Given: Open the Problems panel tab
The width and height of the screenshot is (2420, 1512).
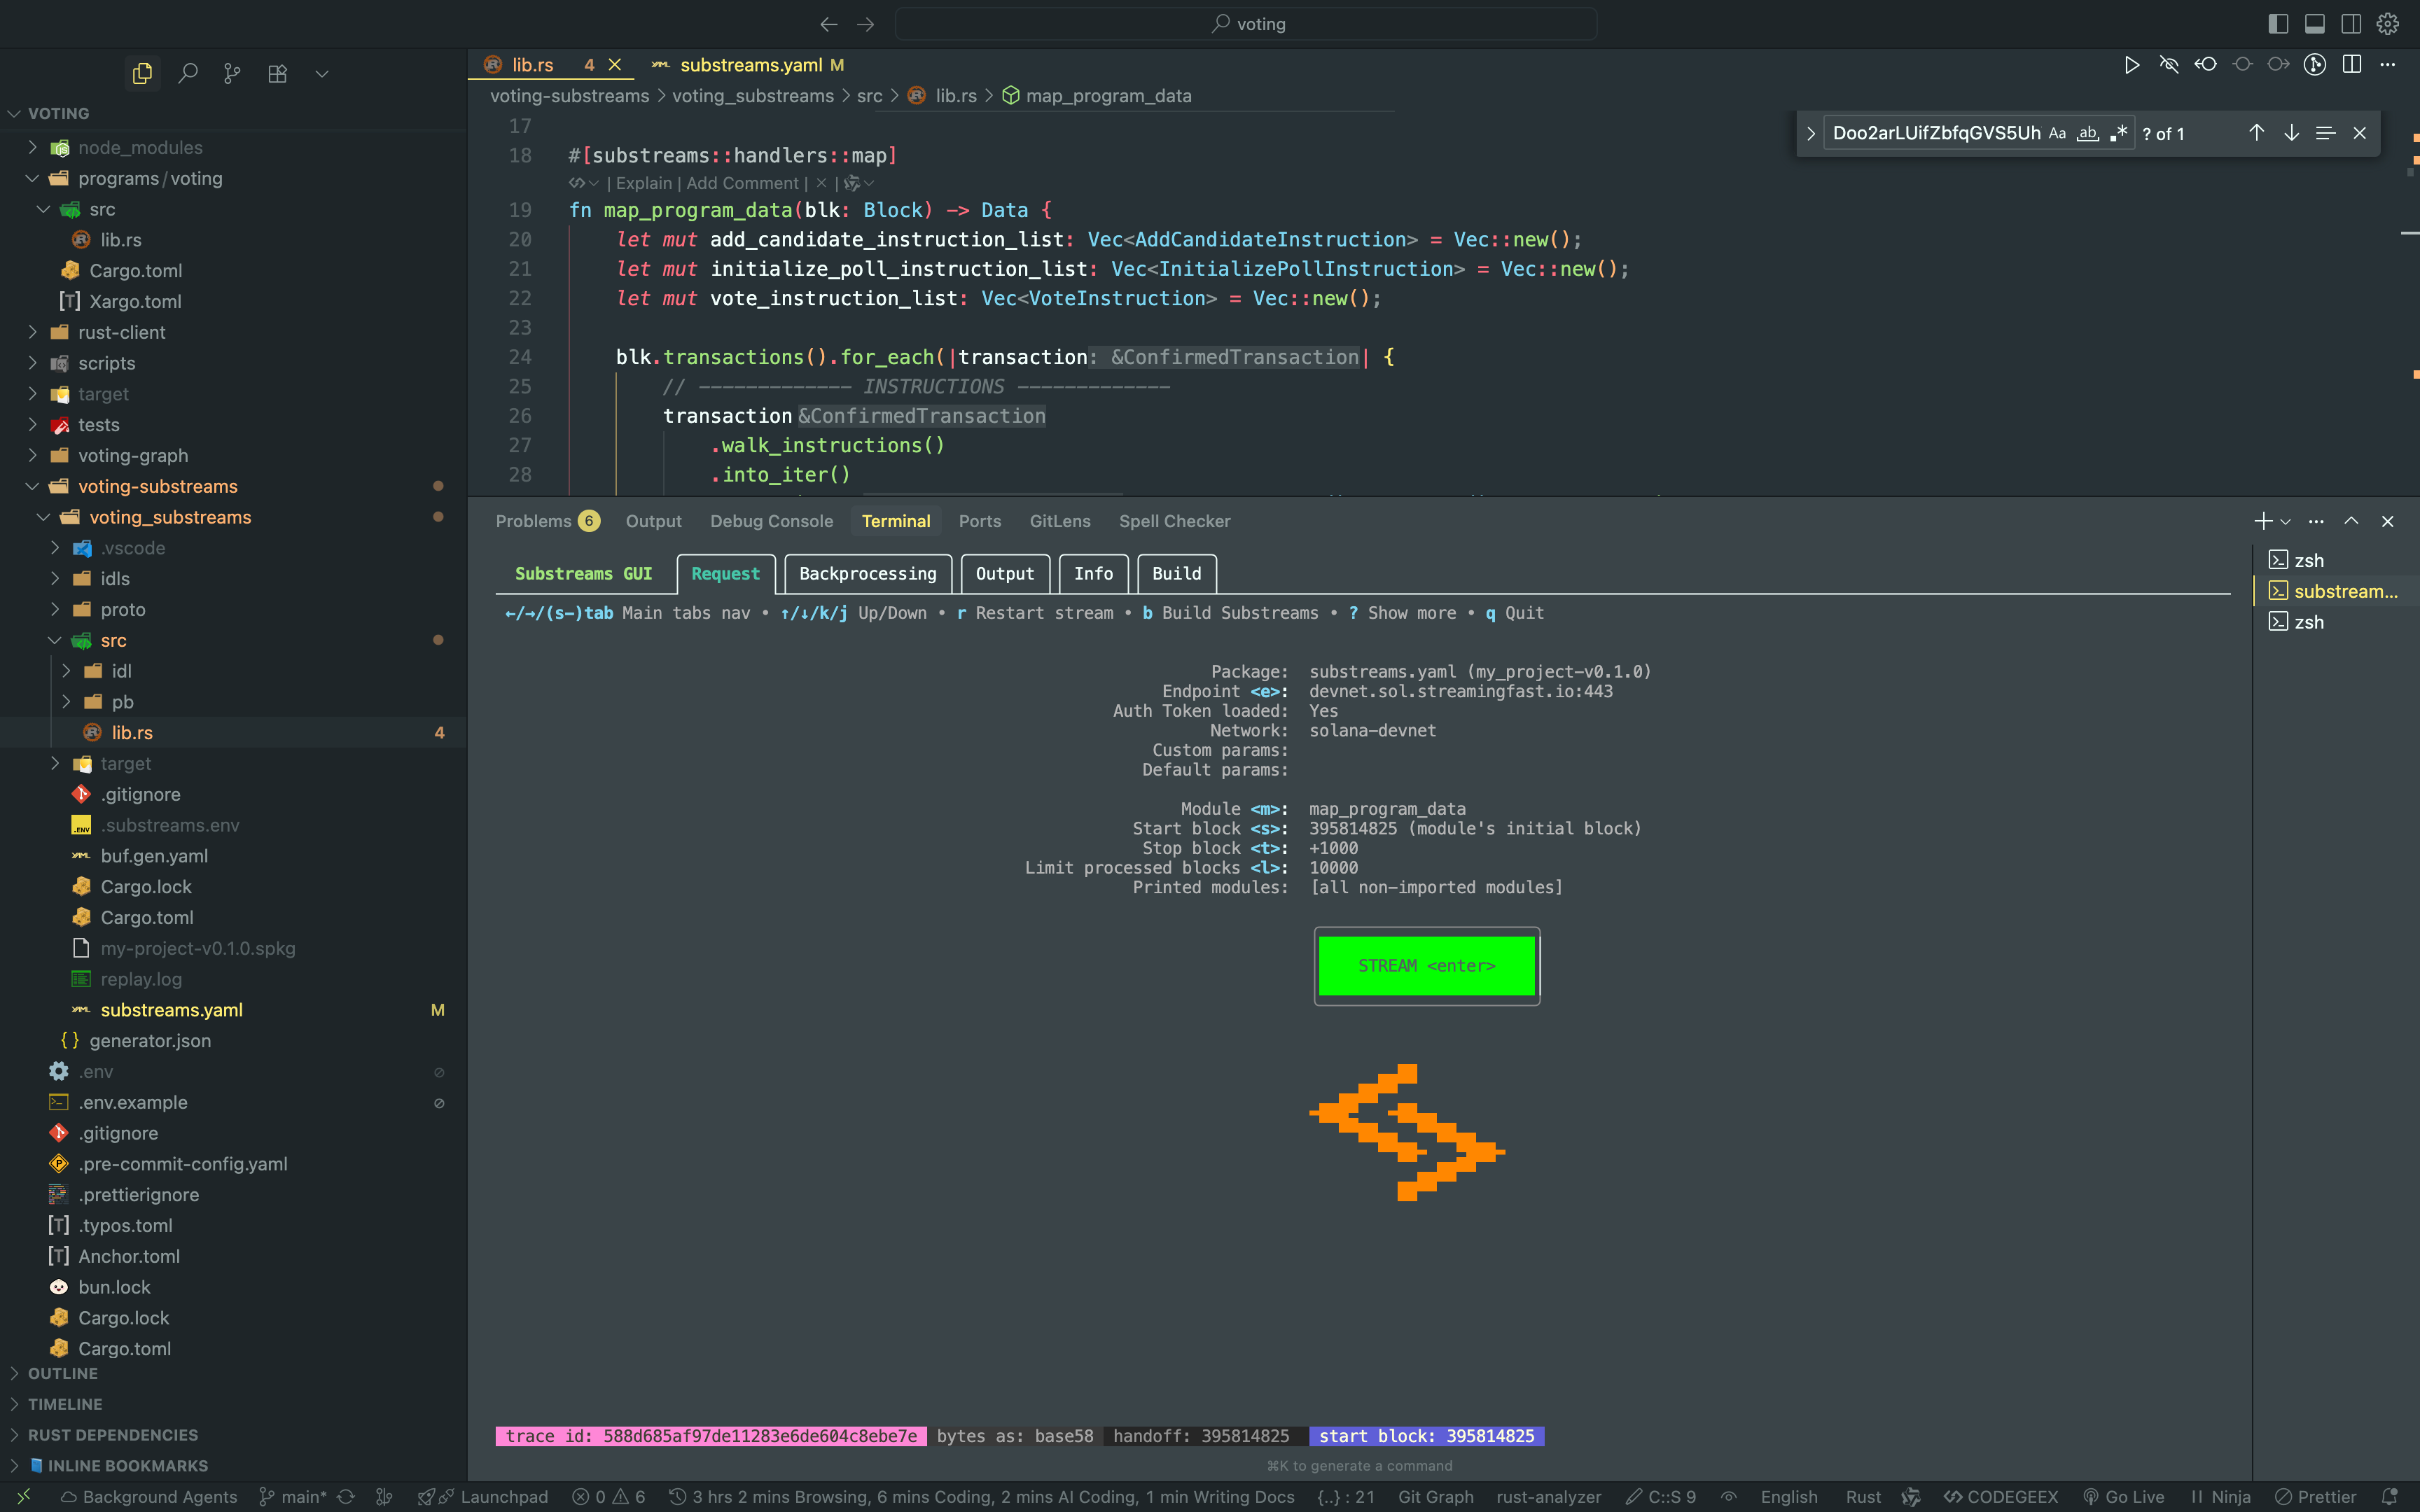Looking at the screenshot, I should point(547,521).
